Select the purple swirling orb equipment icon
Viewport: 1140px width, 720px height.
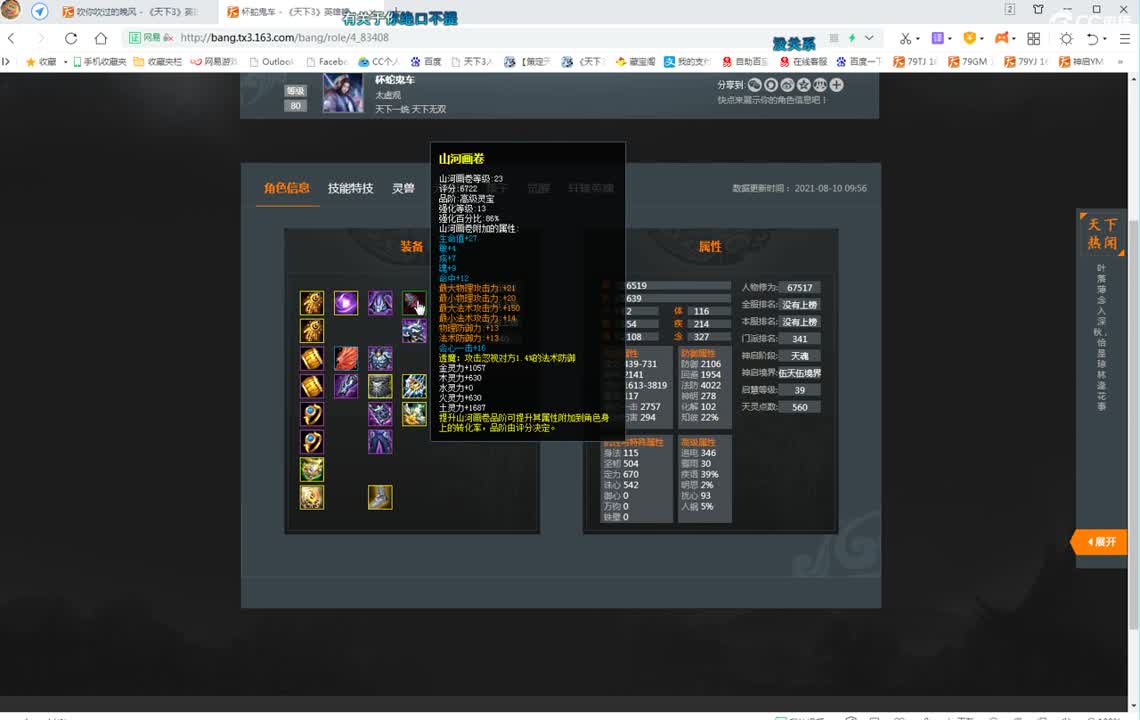coord(346,303)
